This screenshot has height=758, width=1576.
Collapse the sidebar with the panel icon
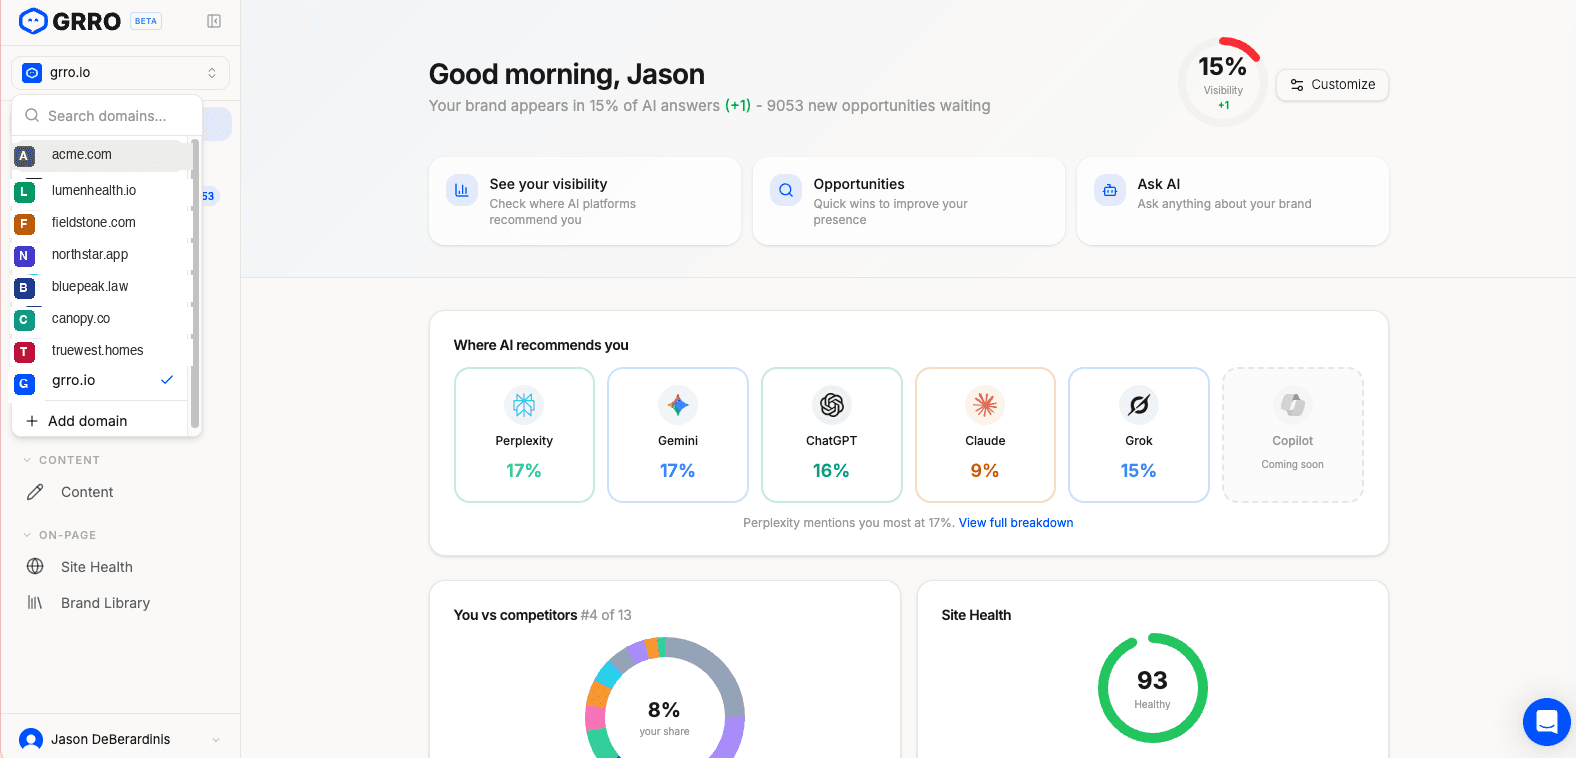[214, 21]
